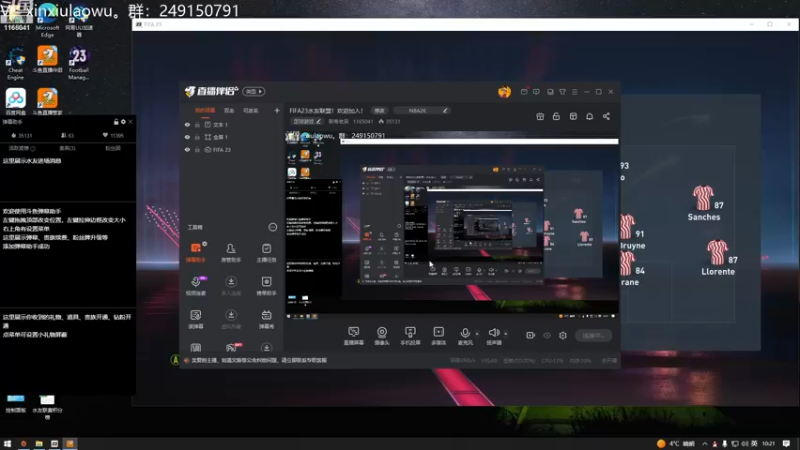Add a 摄像头 camera source
Viewport: 800px width, 450px height.
(382, 336)
